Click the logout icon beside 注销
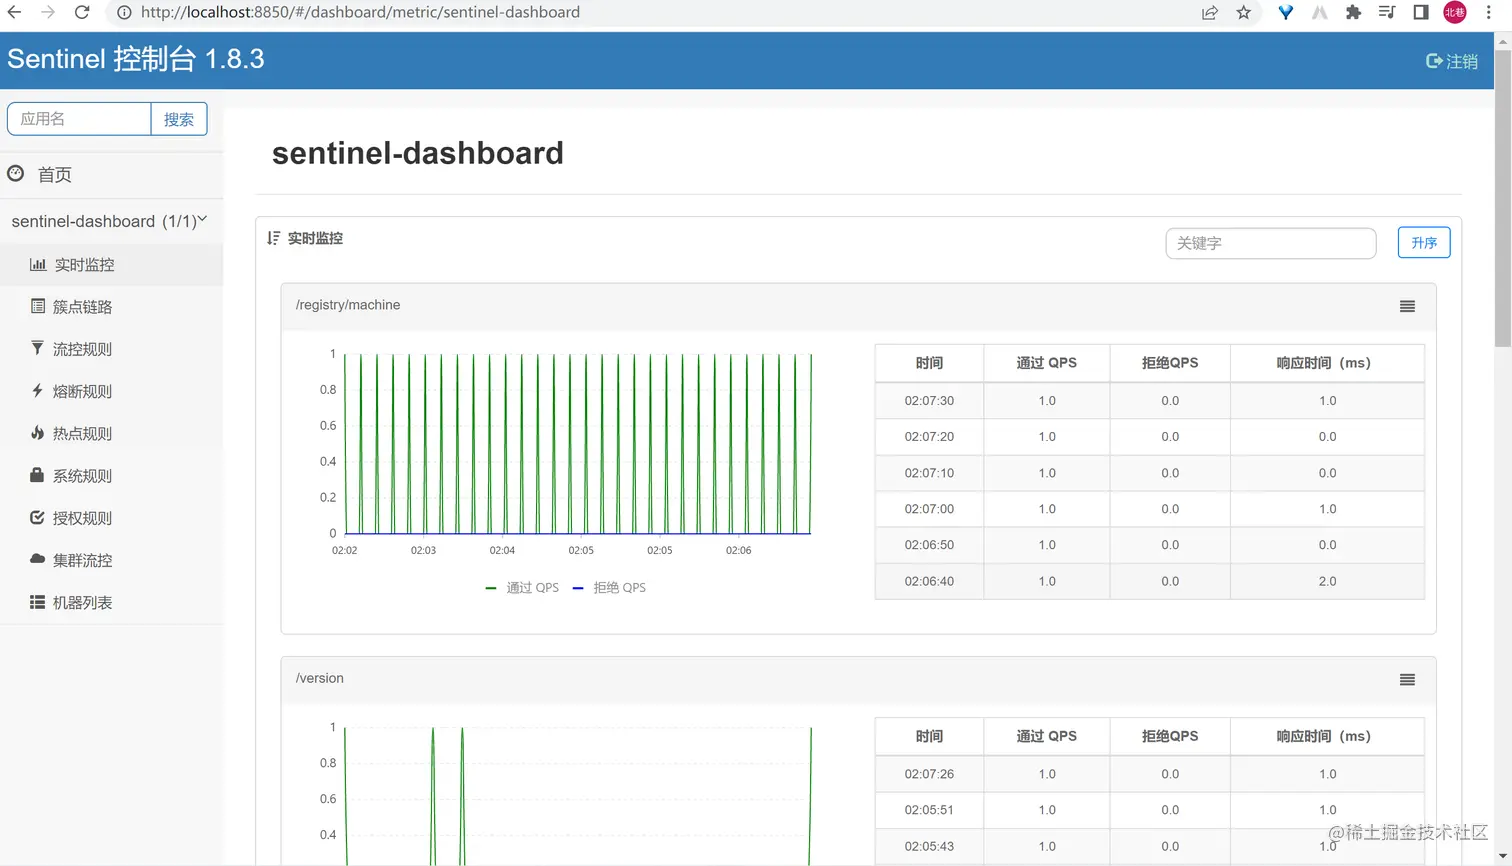The height and width of the screenshot is (866, 1512). pyautogui.click(x=1434, y=61)
